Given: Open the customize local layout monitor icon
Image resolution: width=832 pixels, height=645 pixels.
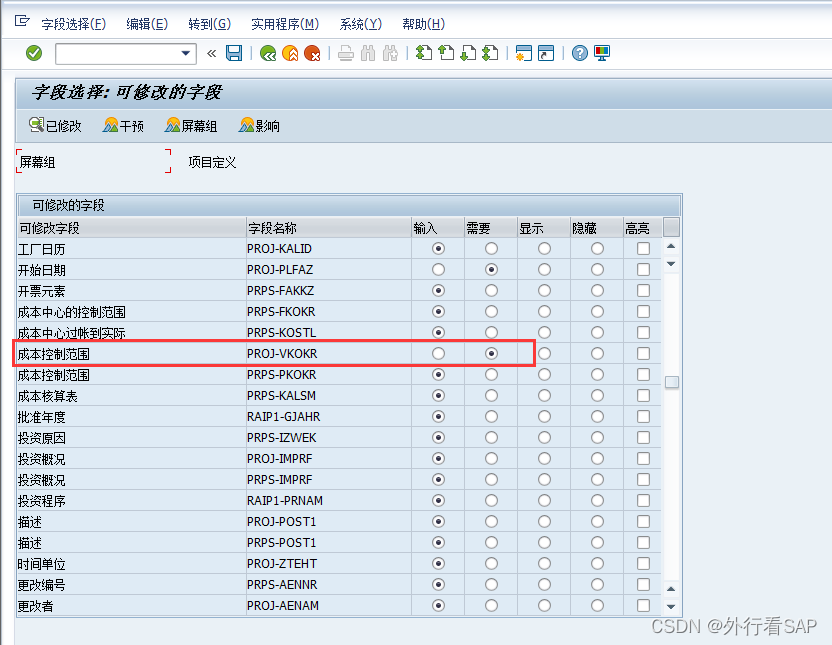Looking at the screenshot, I should [x=602, y=53].
